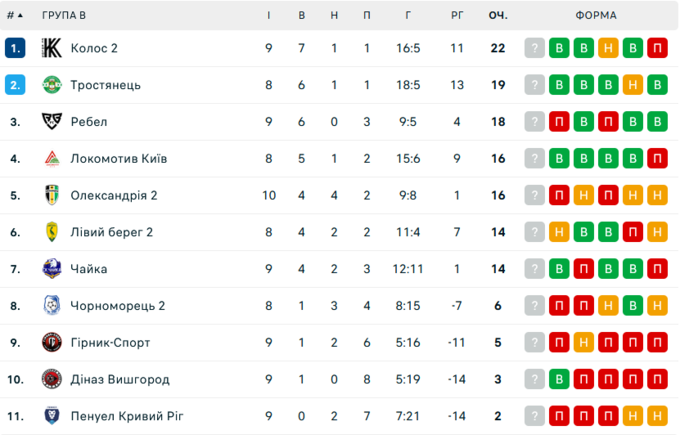Sort table by ОЧ. points column
This screenshot has width=680, height=435.
click(x=498, y=16)
